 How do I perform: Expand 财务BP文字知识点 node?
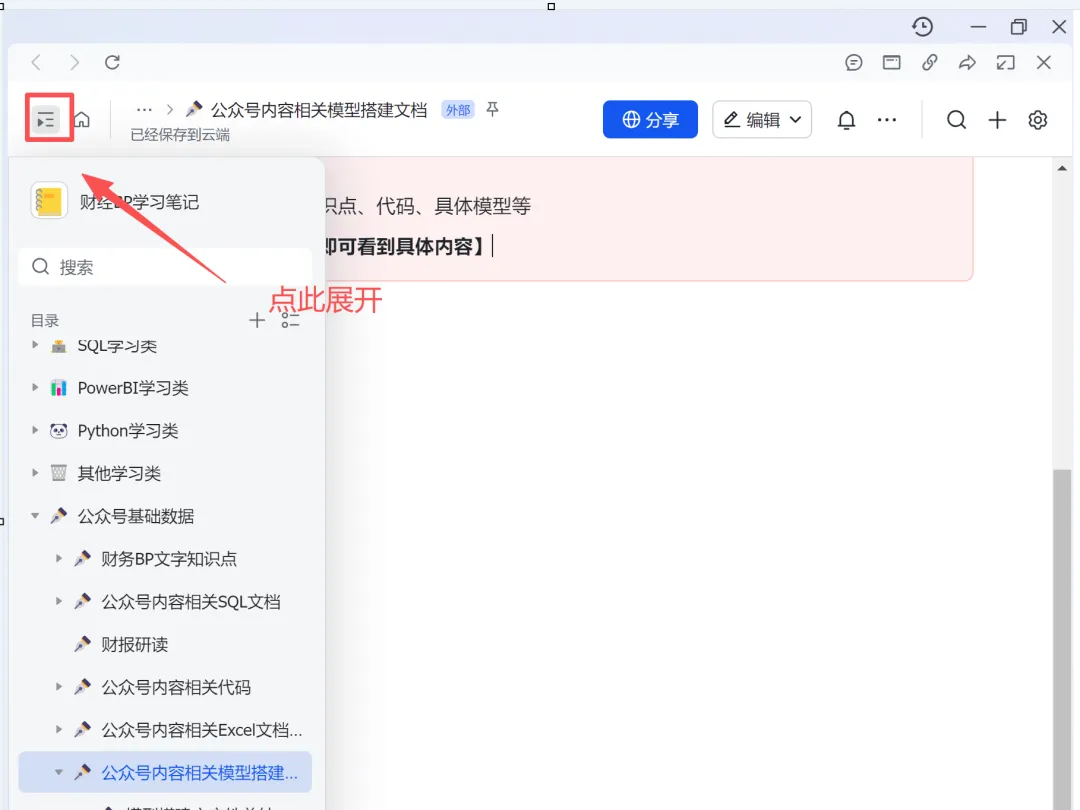[59, 559]
